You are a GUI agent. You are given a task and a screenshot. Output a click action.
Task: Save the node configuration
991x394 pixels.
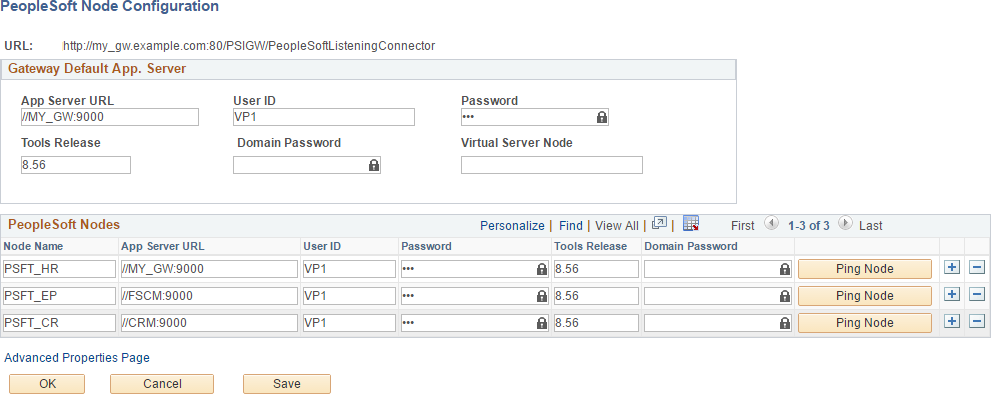287,384
